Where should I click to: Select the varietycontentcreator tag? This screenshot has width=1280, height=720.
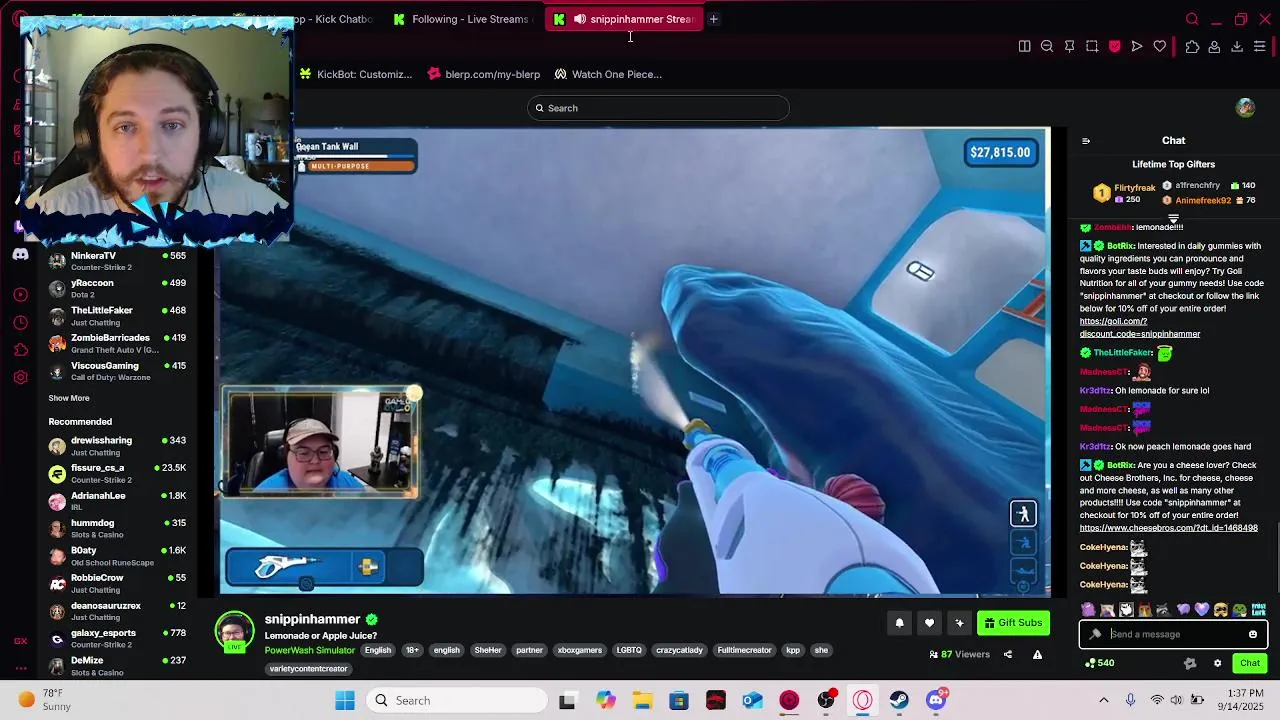308,669
